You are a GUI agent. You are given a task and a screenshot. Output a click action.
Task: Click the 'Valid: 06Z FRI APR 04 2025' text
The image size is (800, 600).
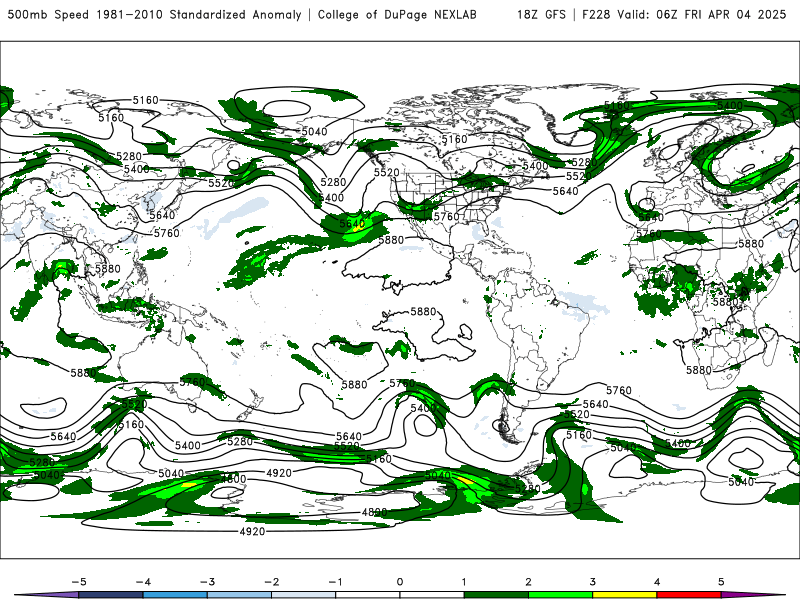click(702, 15)
